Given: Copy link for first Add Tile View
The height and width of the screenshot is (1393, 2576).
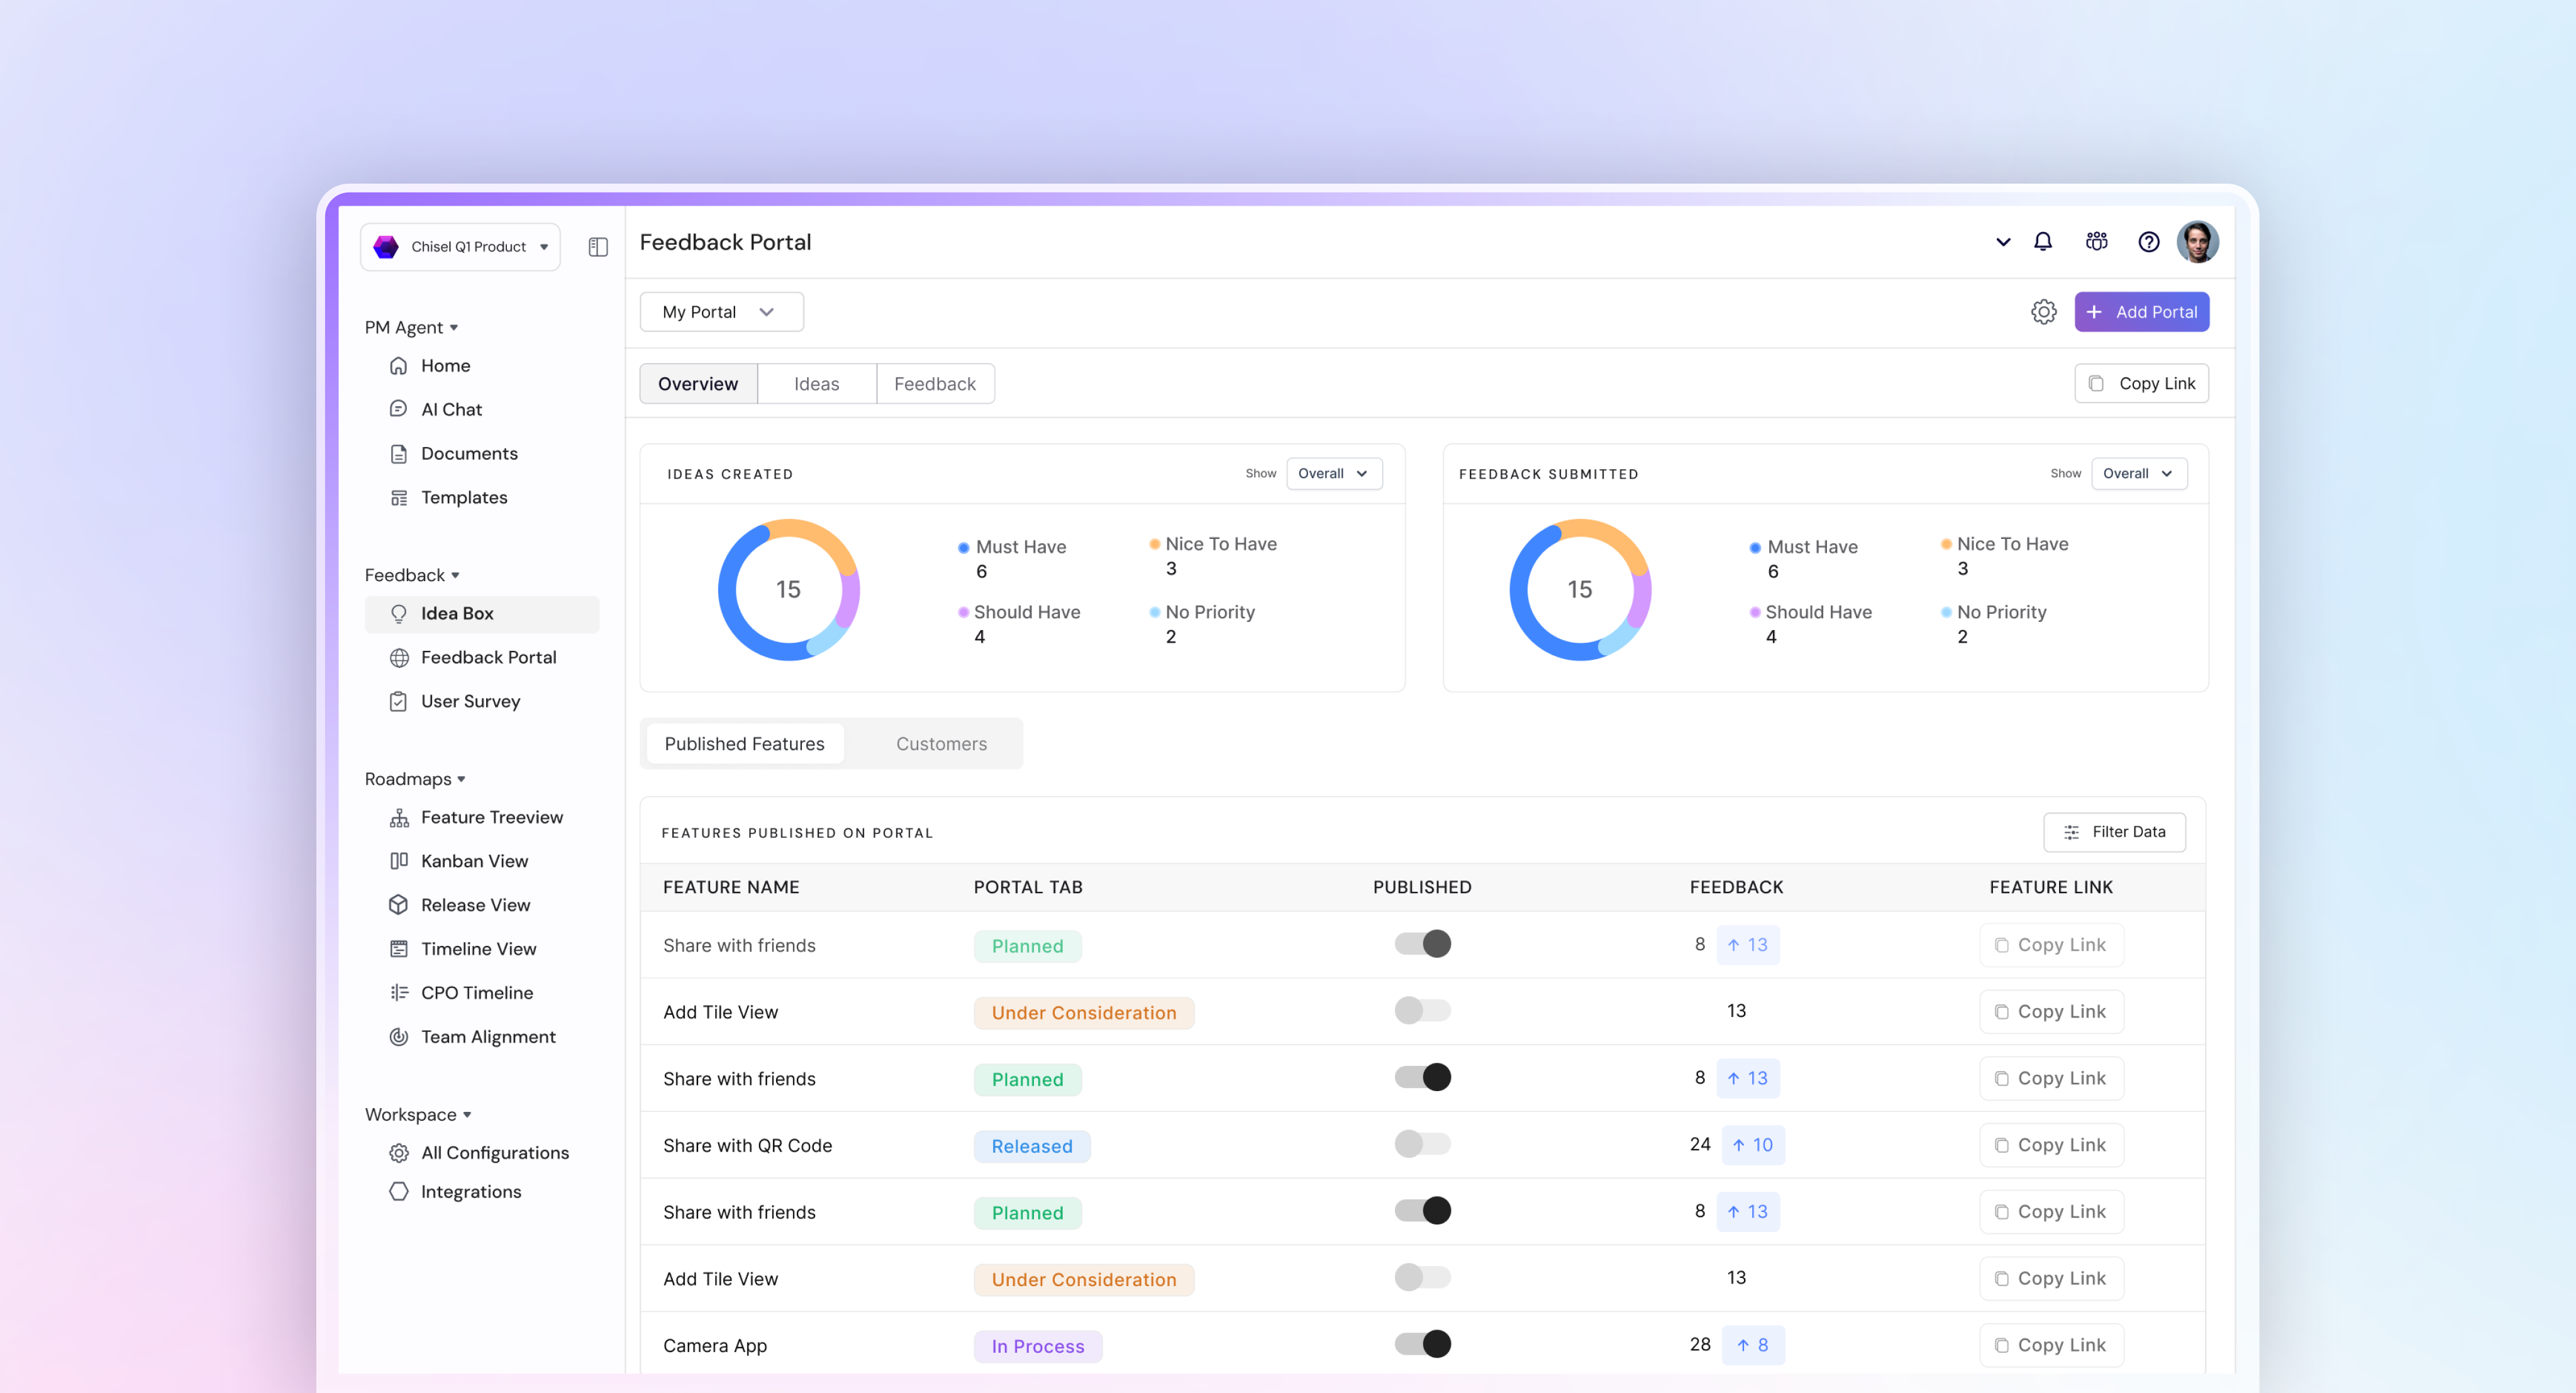Looking at the screenshot, I should point(2051,1012).
